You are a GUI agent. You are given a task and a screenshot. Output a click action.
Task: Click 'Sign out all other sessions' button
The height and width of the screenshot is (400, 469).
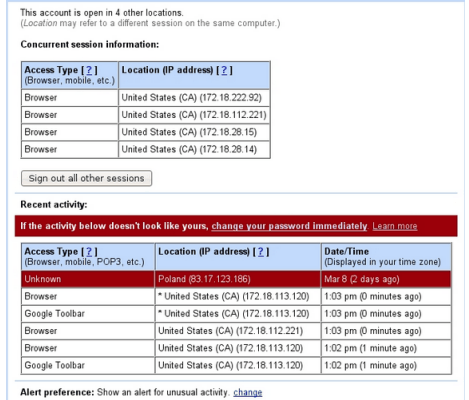point(86,178)
